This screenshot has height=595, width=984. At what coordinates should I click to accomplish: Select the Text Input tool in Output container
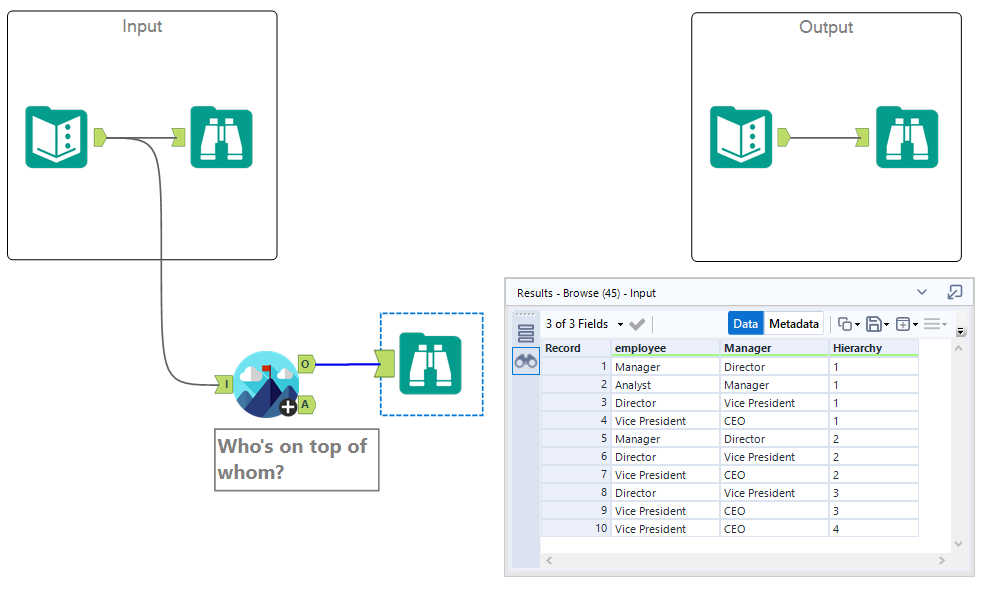[x=741, y=137]
